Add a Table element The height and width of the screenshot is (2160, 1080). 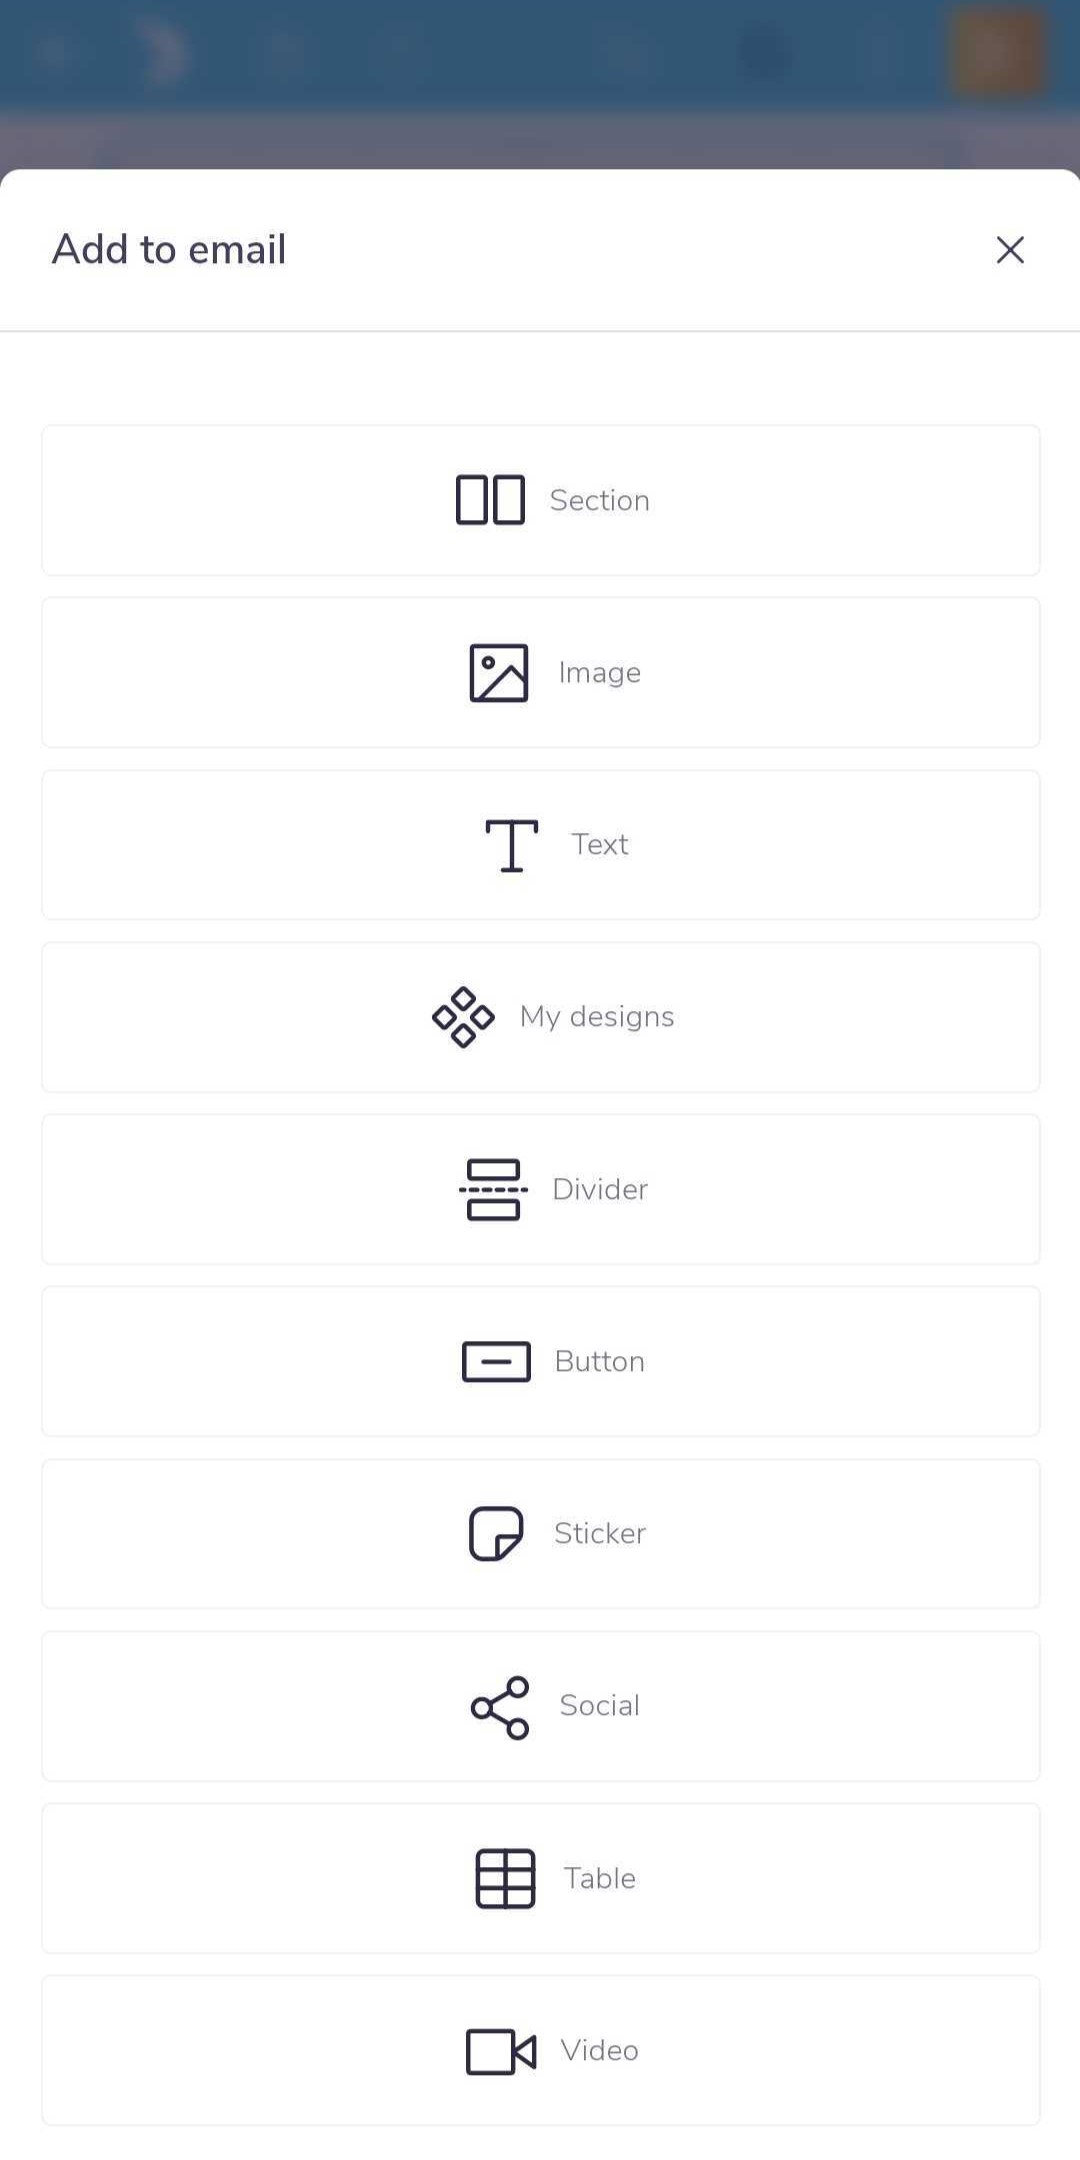pyautogui.click(x=541, y=1879)
